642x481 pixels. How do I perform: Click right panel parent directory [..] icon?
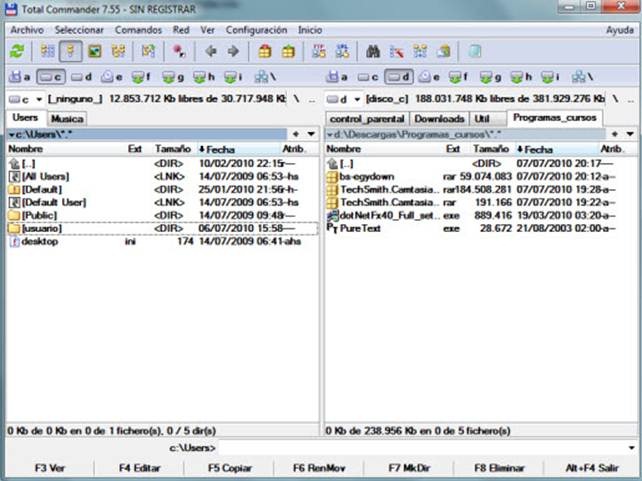pyautogui.click(x=332, y=164)
